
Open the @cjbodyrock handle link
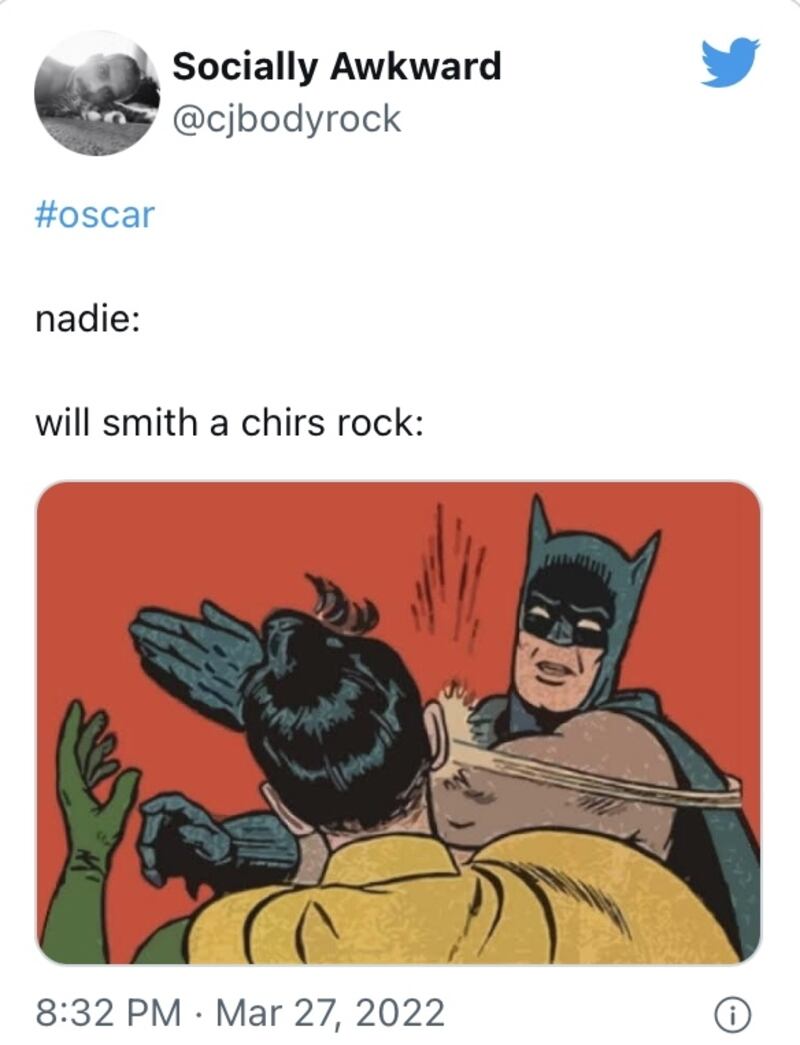tap(287, 119)
